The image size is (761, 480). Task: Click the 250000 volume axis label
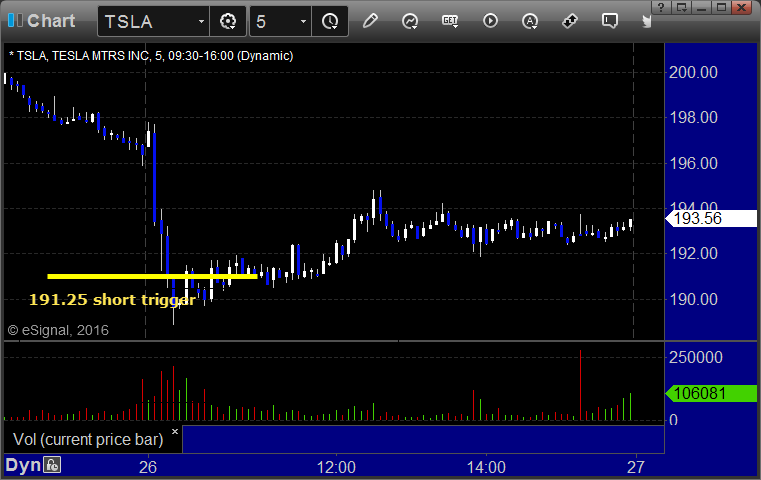695,358
